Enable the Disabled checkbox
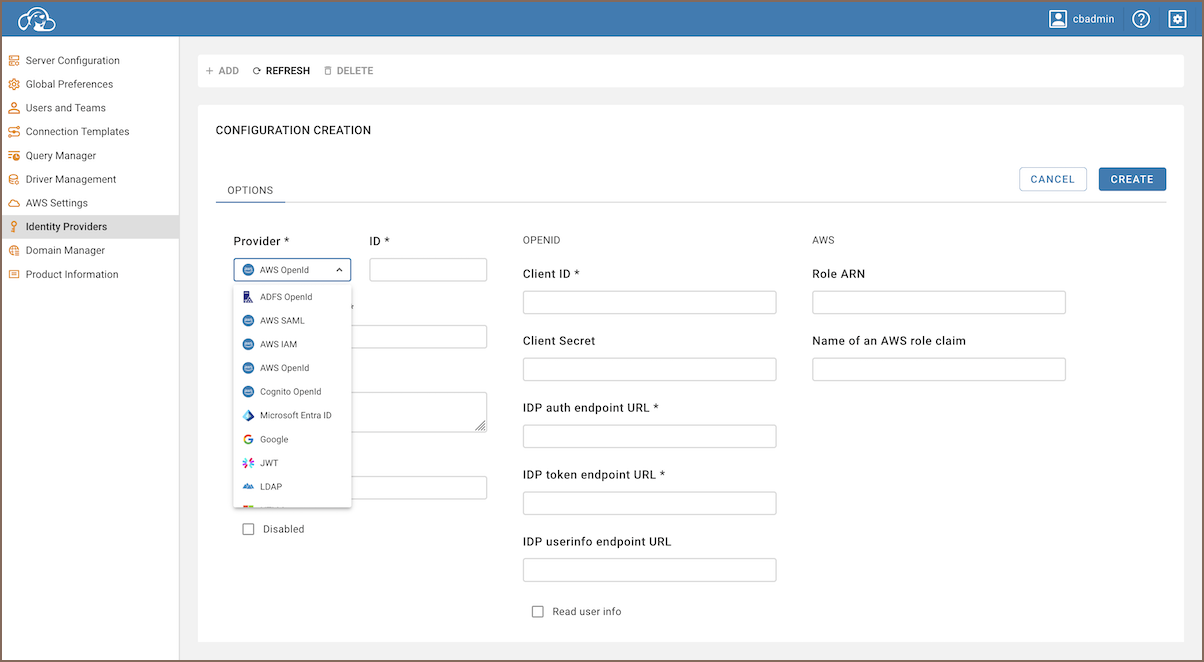Screen dimensions: 1204x662 [249, 529]
